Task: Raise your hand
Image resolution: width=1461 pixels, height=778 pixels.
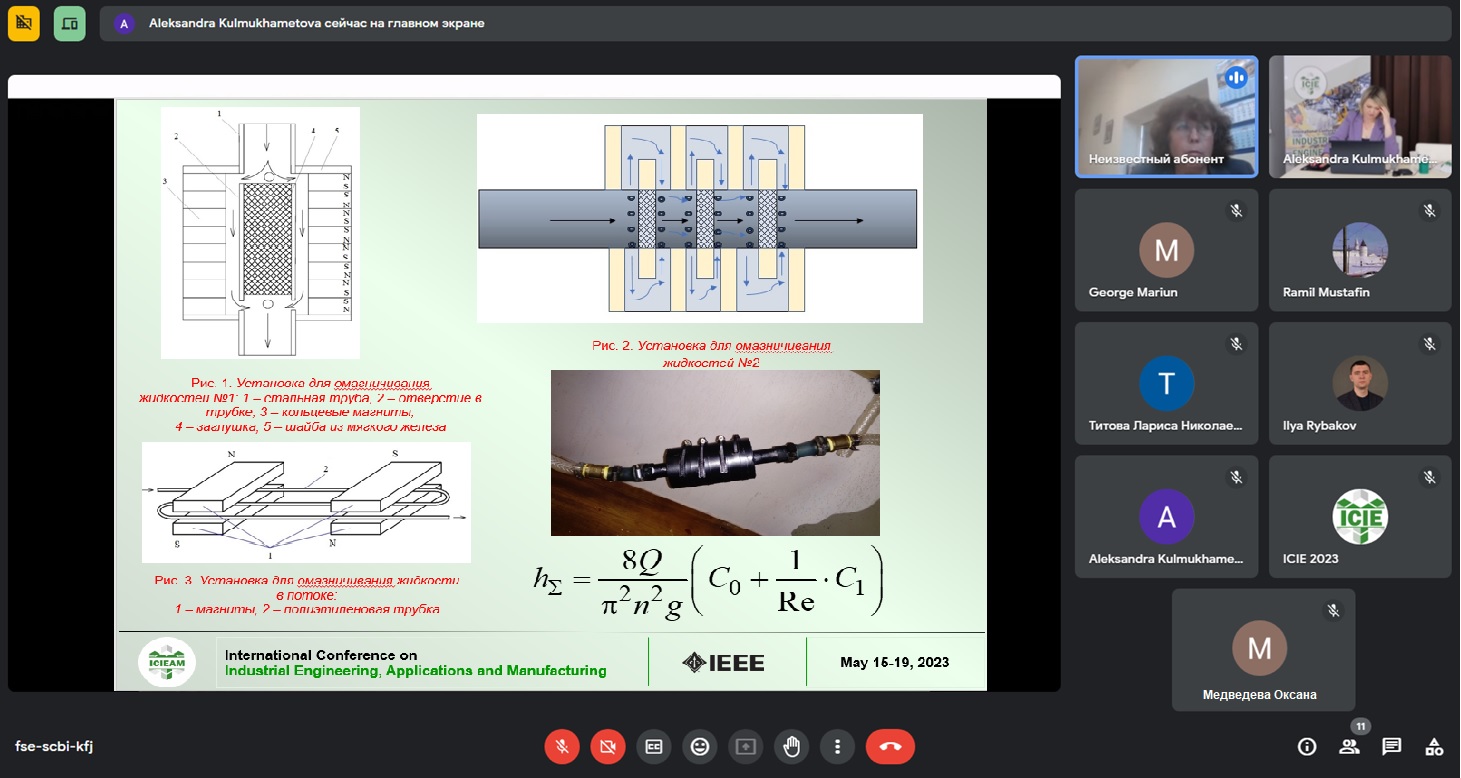Action: pos(791,746)
